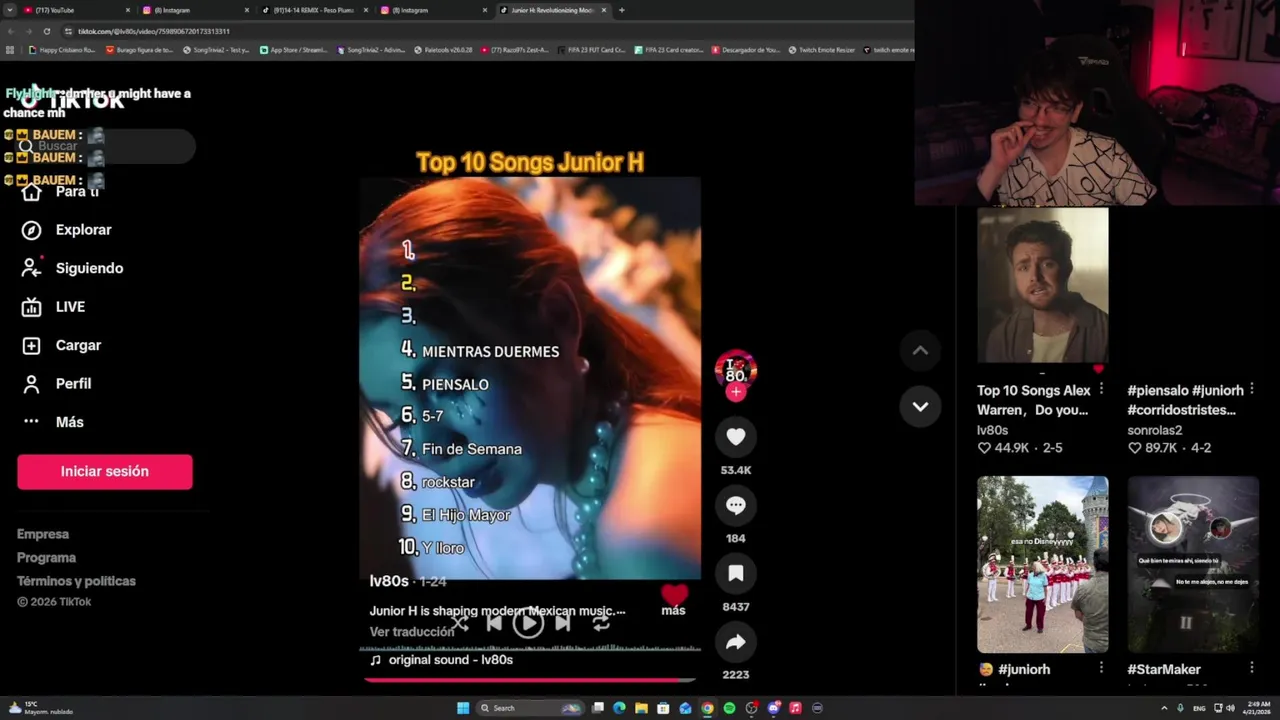The image size is (1280, 720).
Task: Open options for the #juniorh video
Action: (1101, 668)
